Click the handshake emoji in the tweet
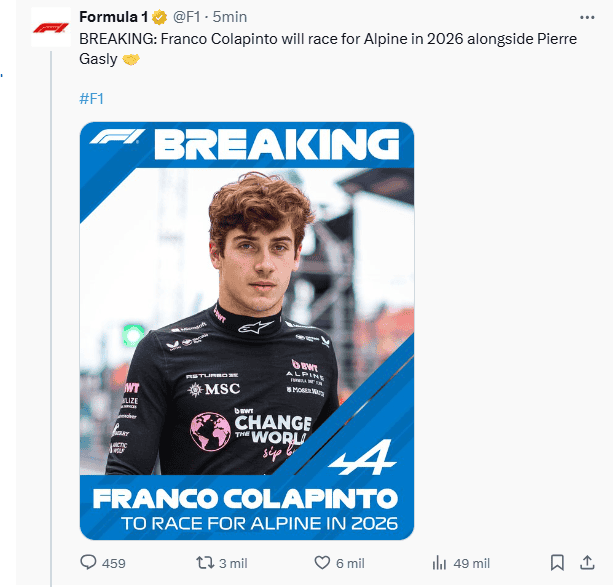613x587 pixels. click(x=131, y=59)
